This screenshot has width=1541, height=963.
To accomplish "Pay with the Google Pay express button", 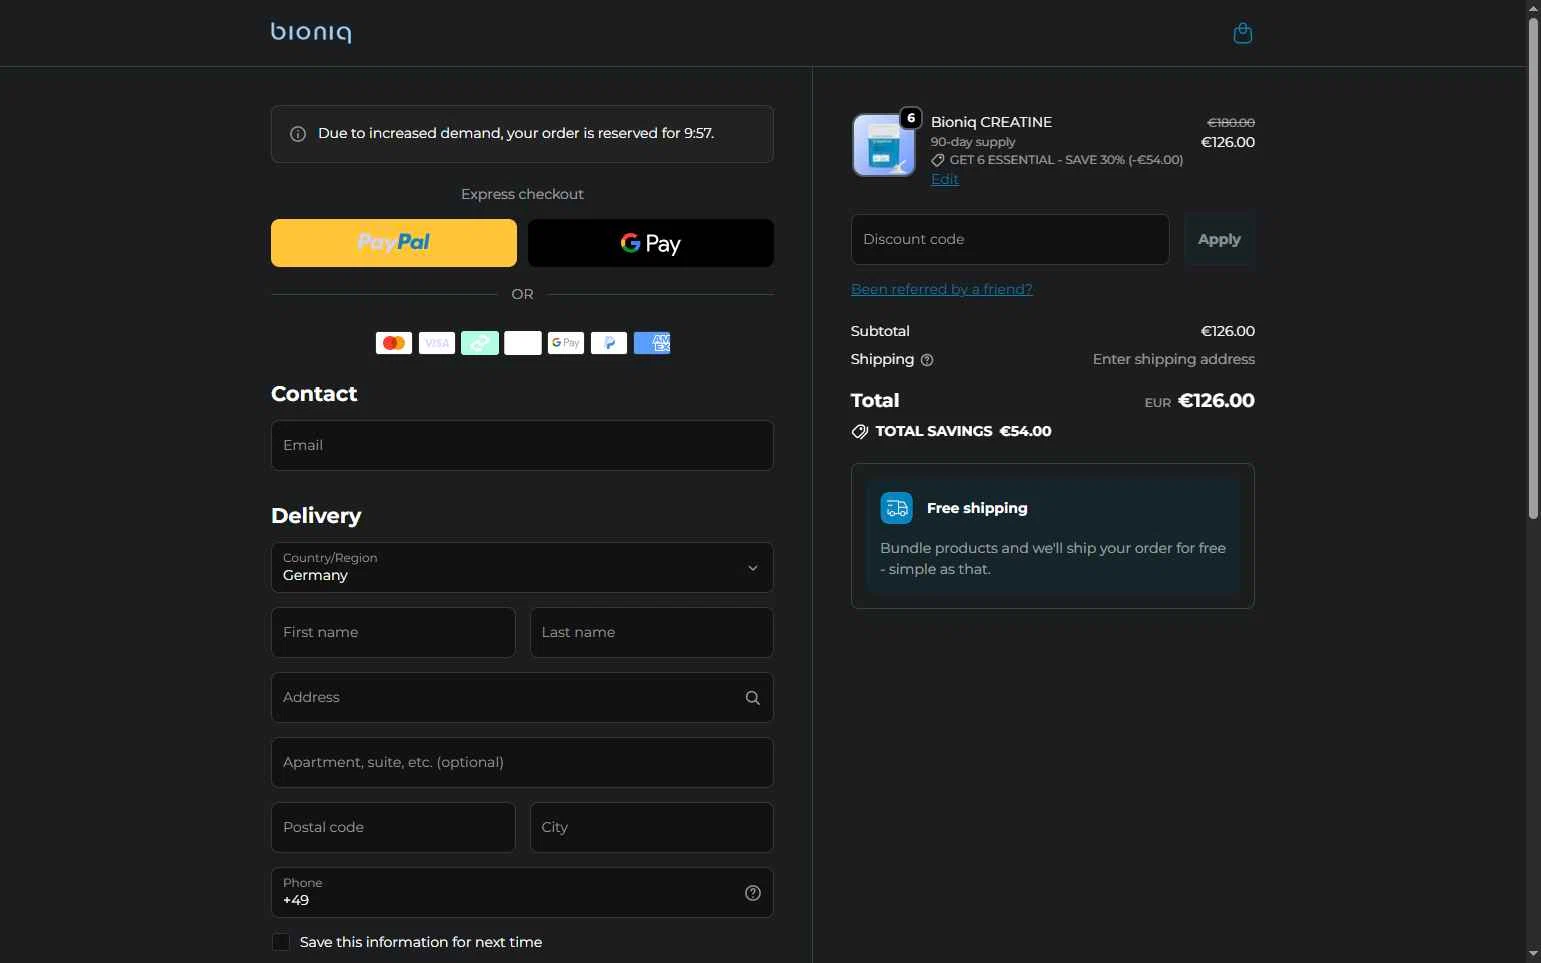I will (651, 243).
